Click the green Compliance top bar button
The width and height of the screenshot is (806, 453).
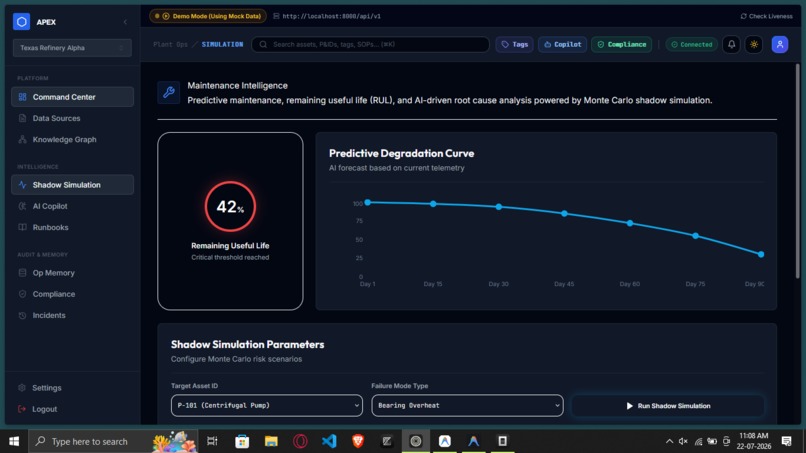621,44
